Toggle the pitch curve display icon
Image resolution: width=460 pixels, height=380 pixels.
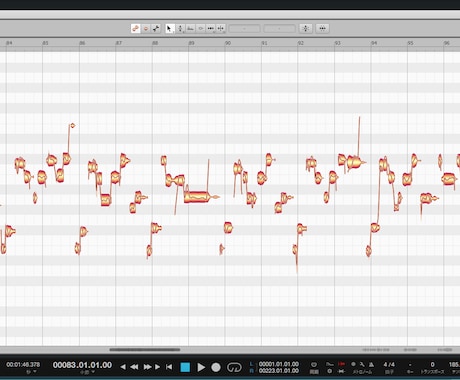coord(135,28)
